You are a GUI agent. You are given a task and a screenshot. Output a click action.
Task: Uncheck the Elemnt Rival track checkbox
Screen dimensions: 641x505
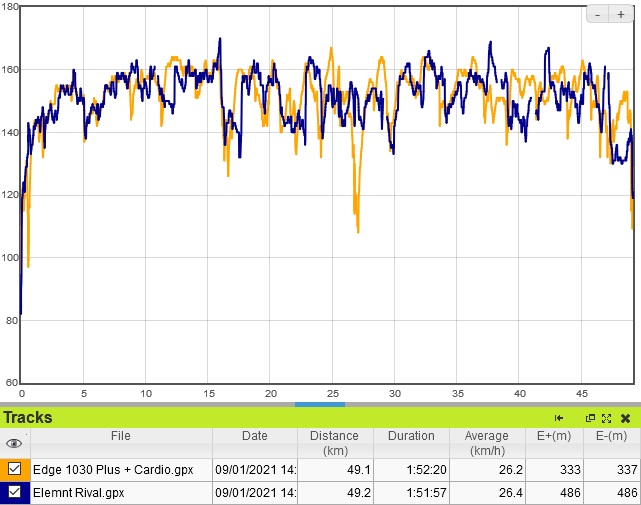(14, 492)
